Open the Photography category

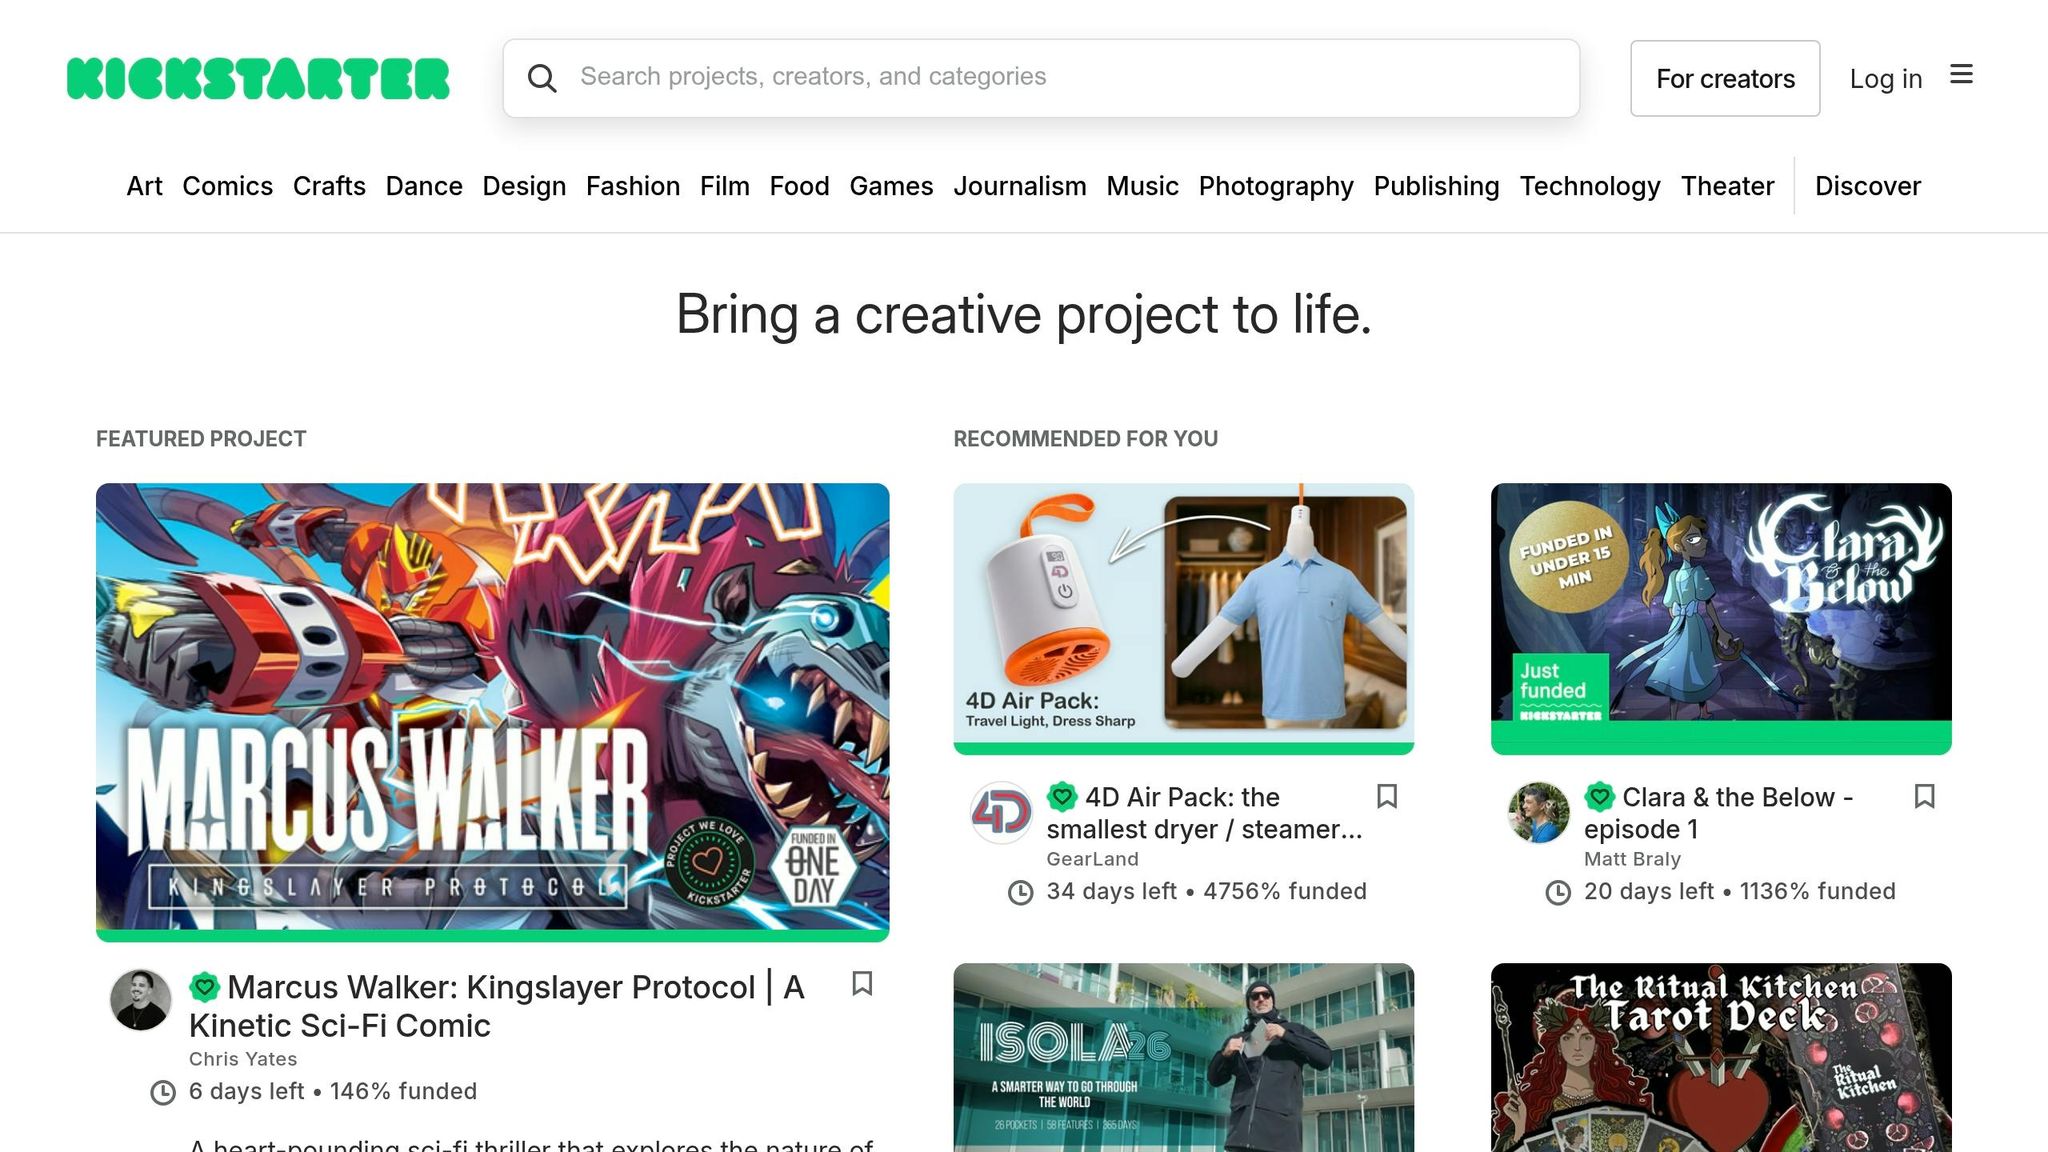click(x=1276, y=186)
